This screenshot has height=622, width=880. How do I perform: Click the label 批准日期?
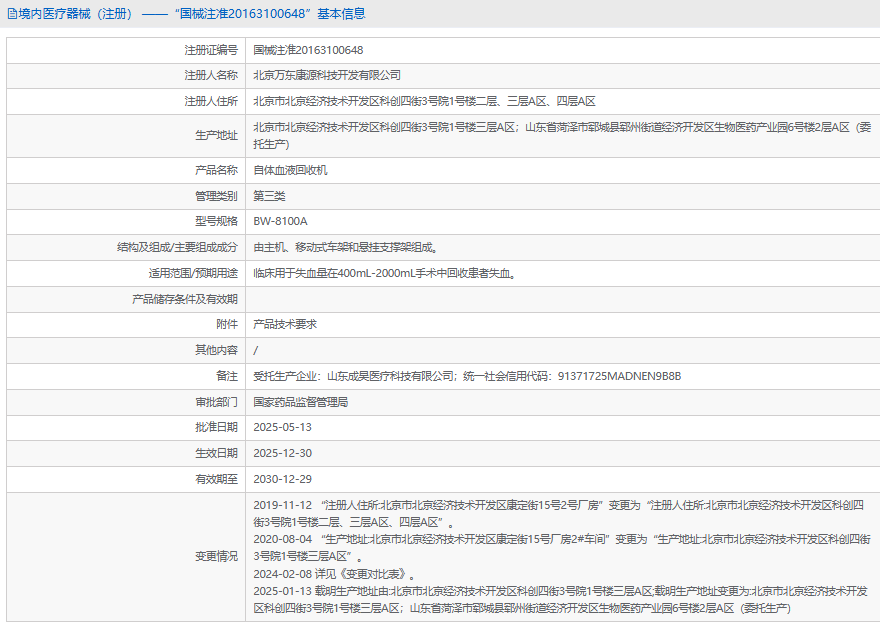click(x=217, y=427)
